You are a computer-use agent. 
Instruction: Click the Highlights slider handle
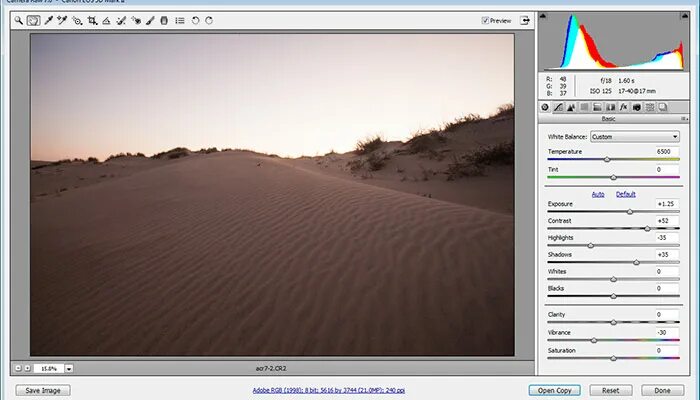(x=591, y=246)
